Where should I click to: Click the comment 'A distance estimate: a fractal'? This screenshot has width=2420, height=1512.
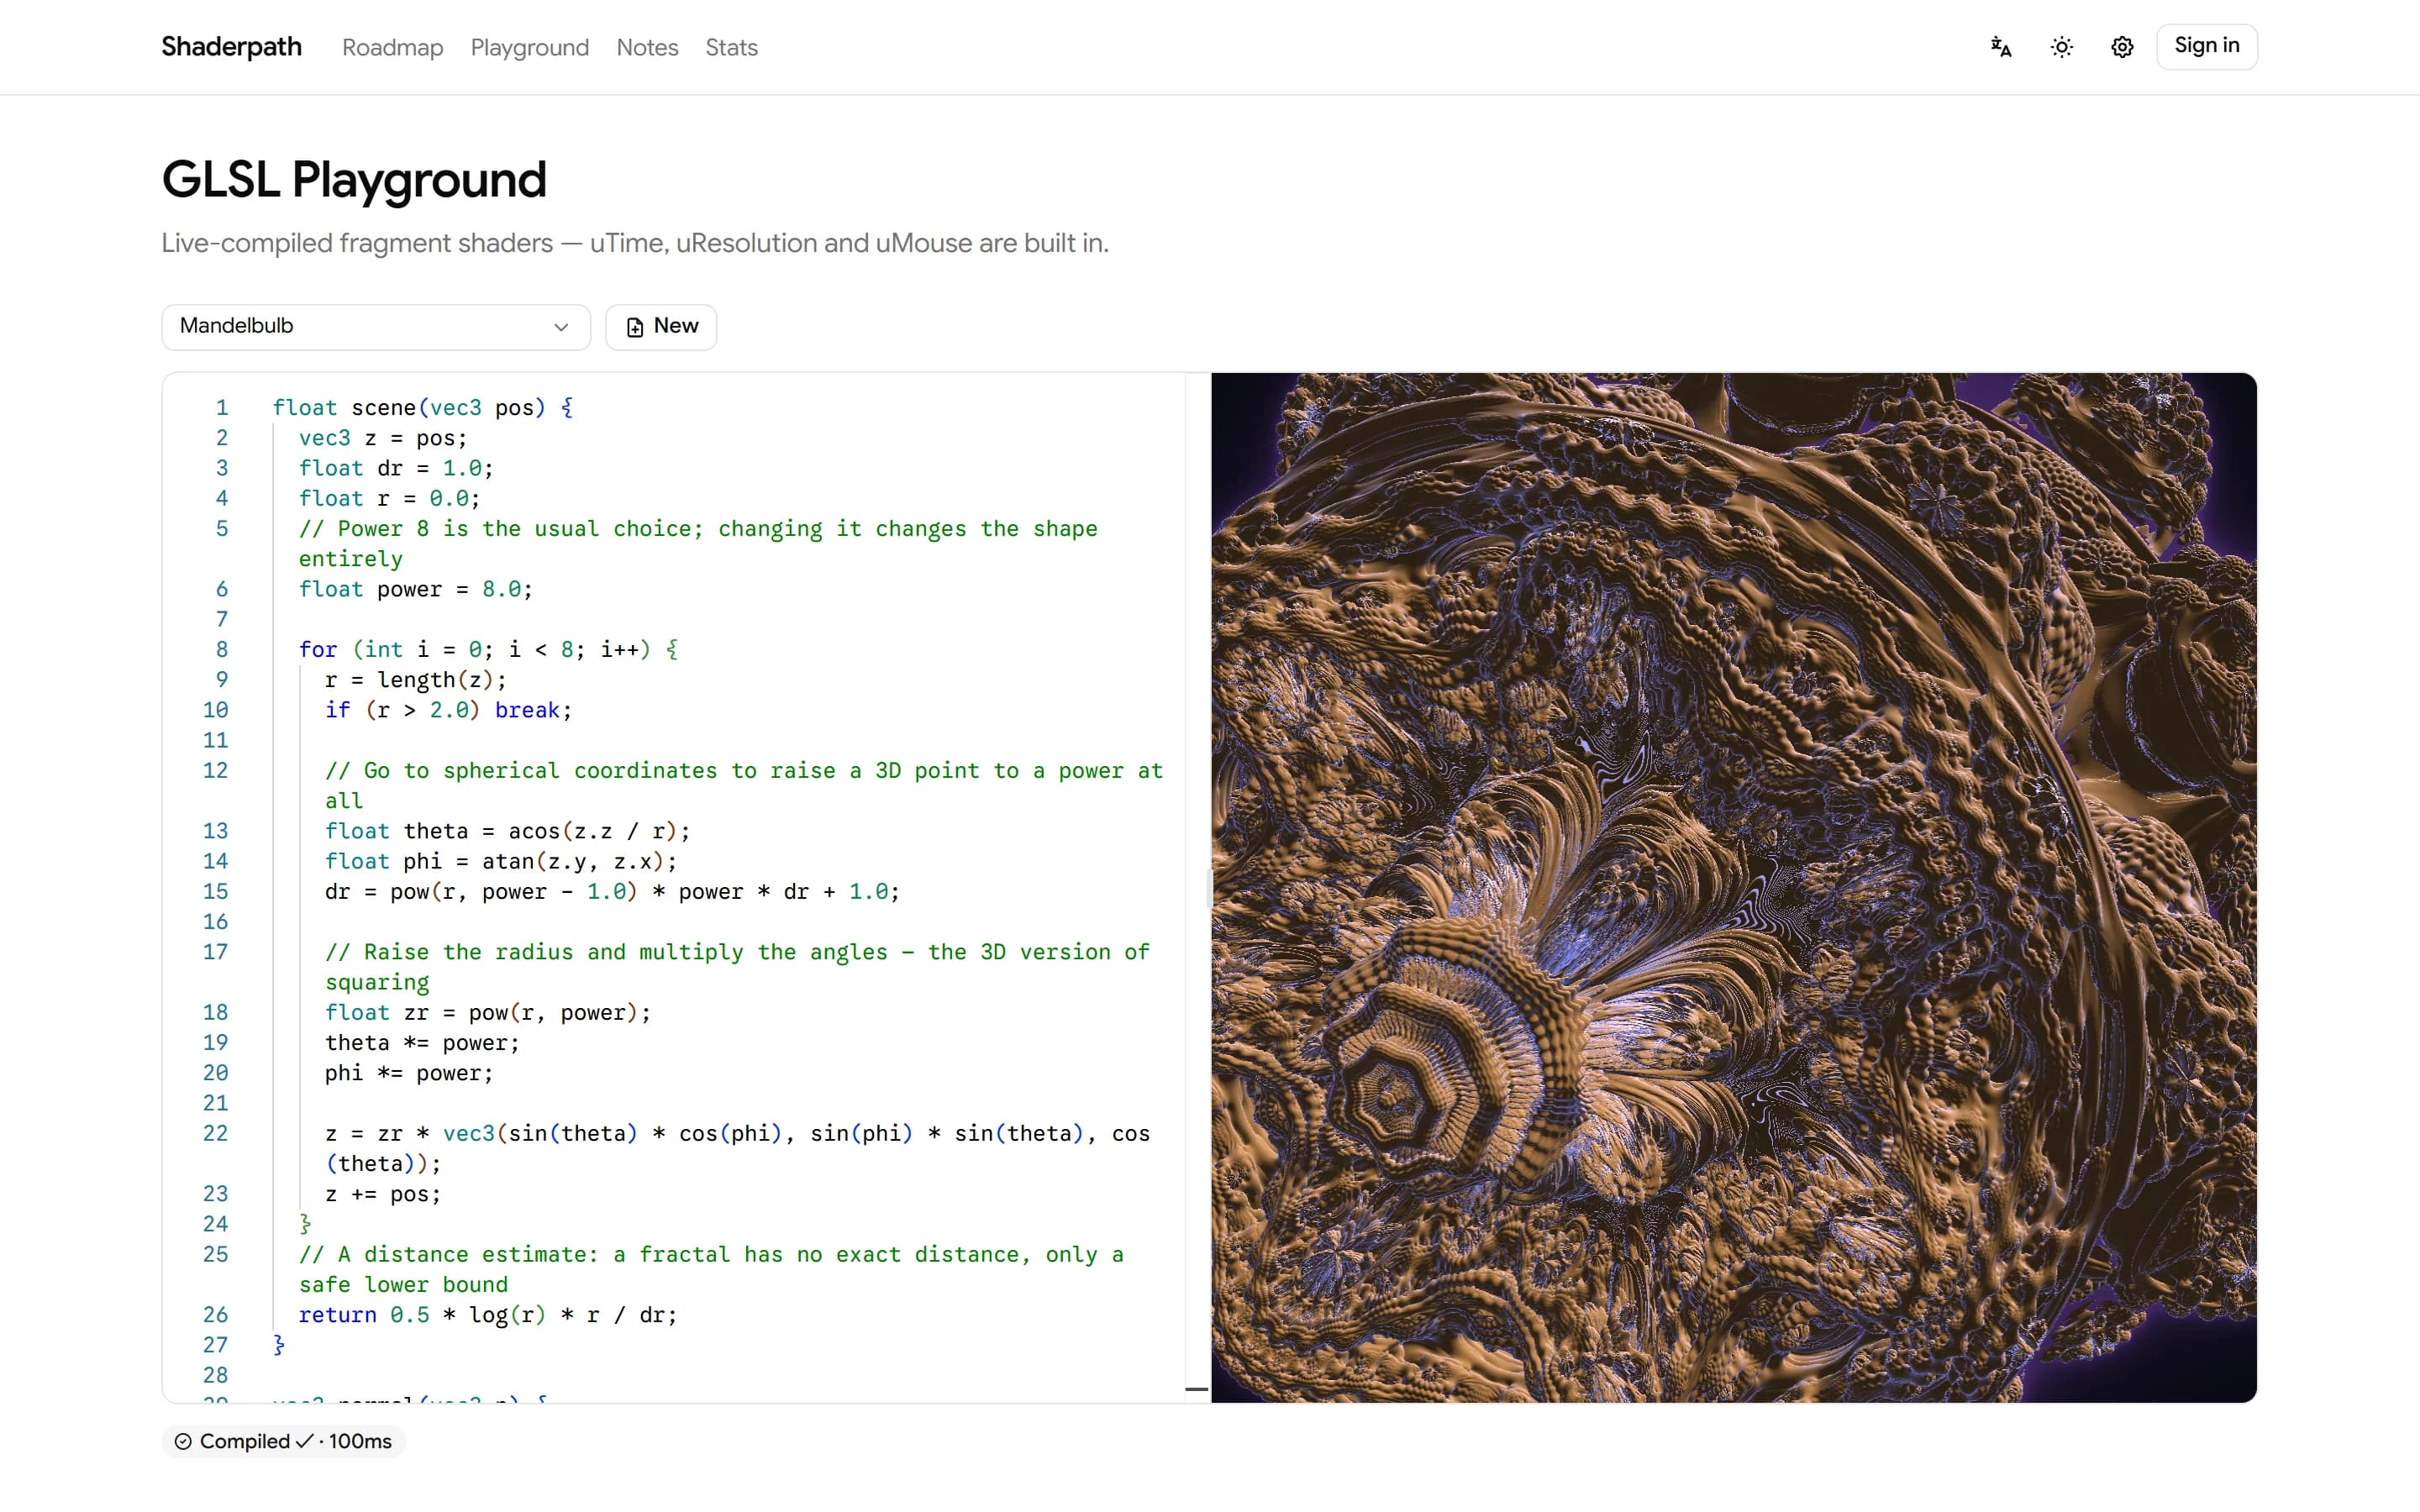click(711, 1270)
